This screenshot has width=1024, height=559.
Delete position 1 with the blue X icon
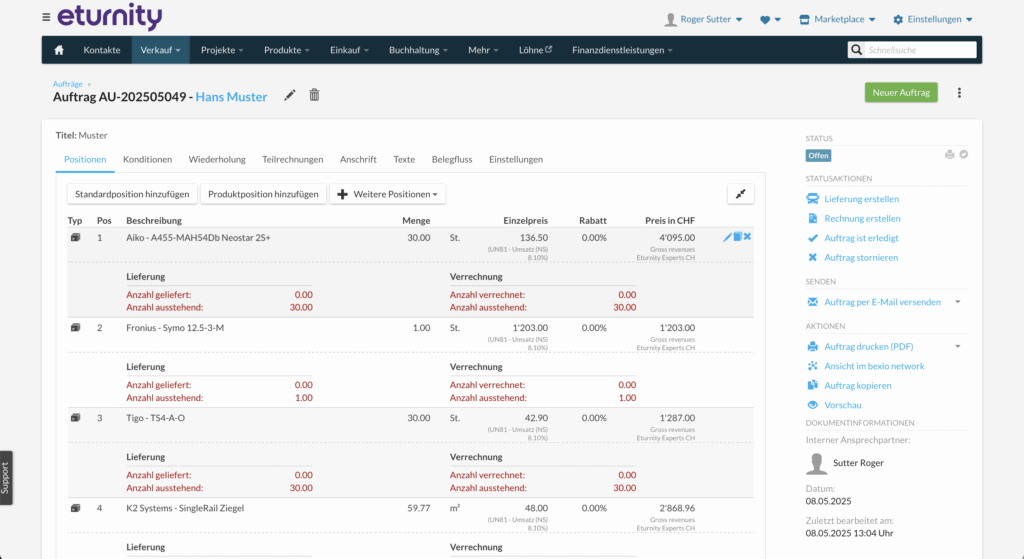(748, 237)
